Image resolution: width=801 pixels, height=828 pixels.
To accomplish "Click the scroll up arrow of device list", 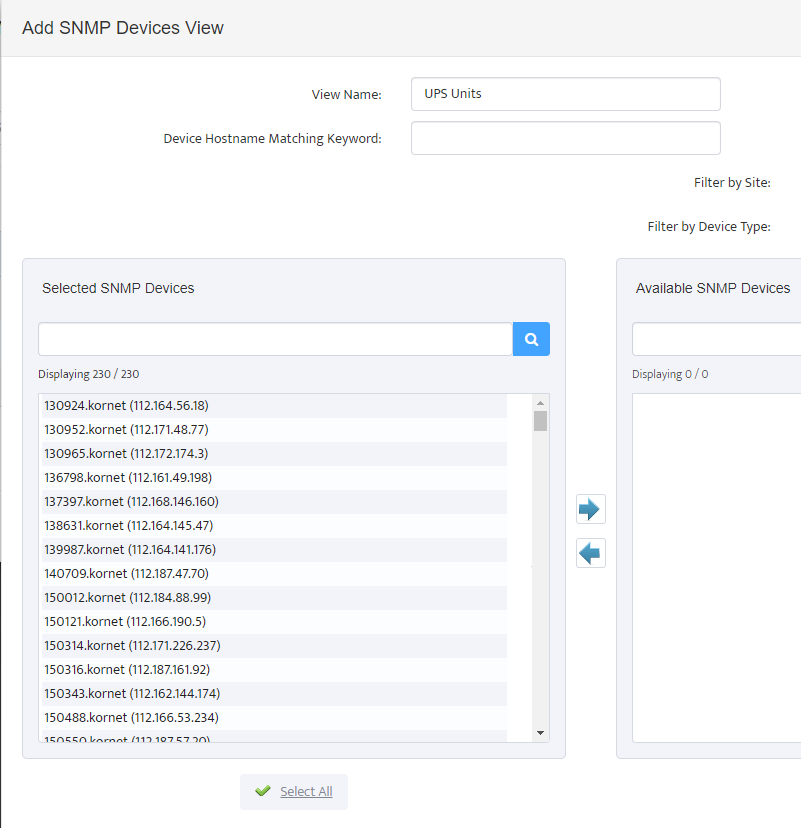I will pos(540,403).
